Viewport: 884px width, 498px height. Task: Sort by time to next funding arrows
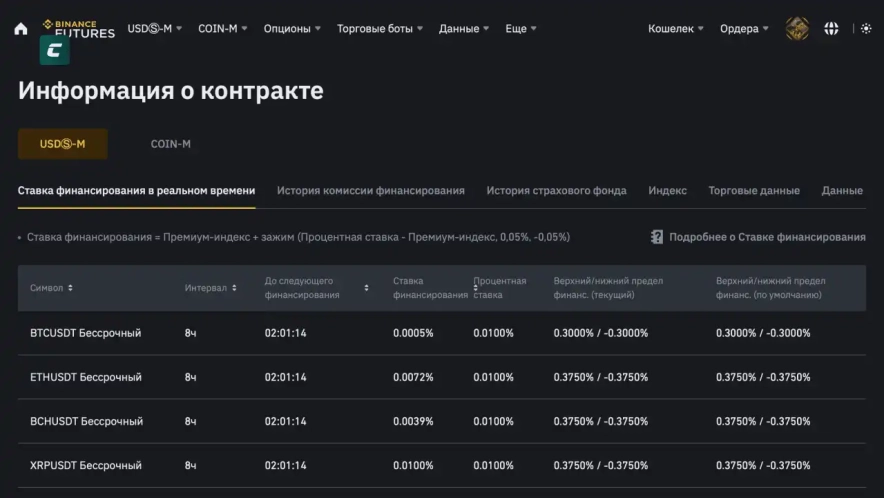point(366,288)
